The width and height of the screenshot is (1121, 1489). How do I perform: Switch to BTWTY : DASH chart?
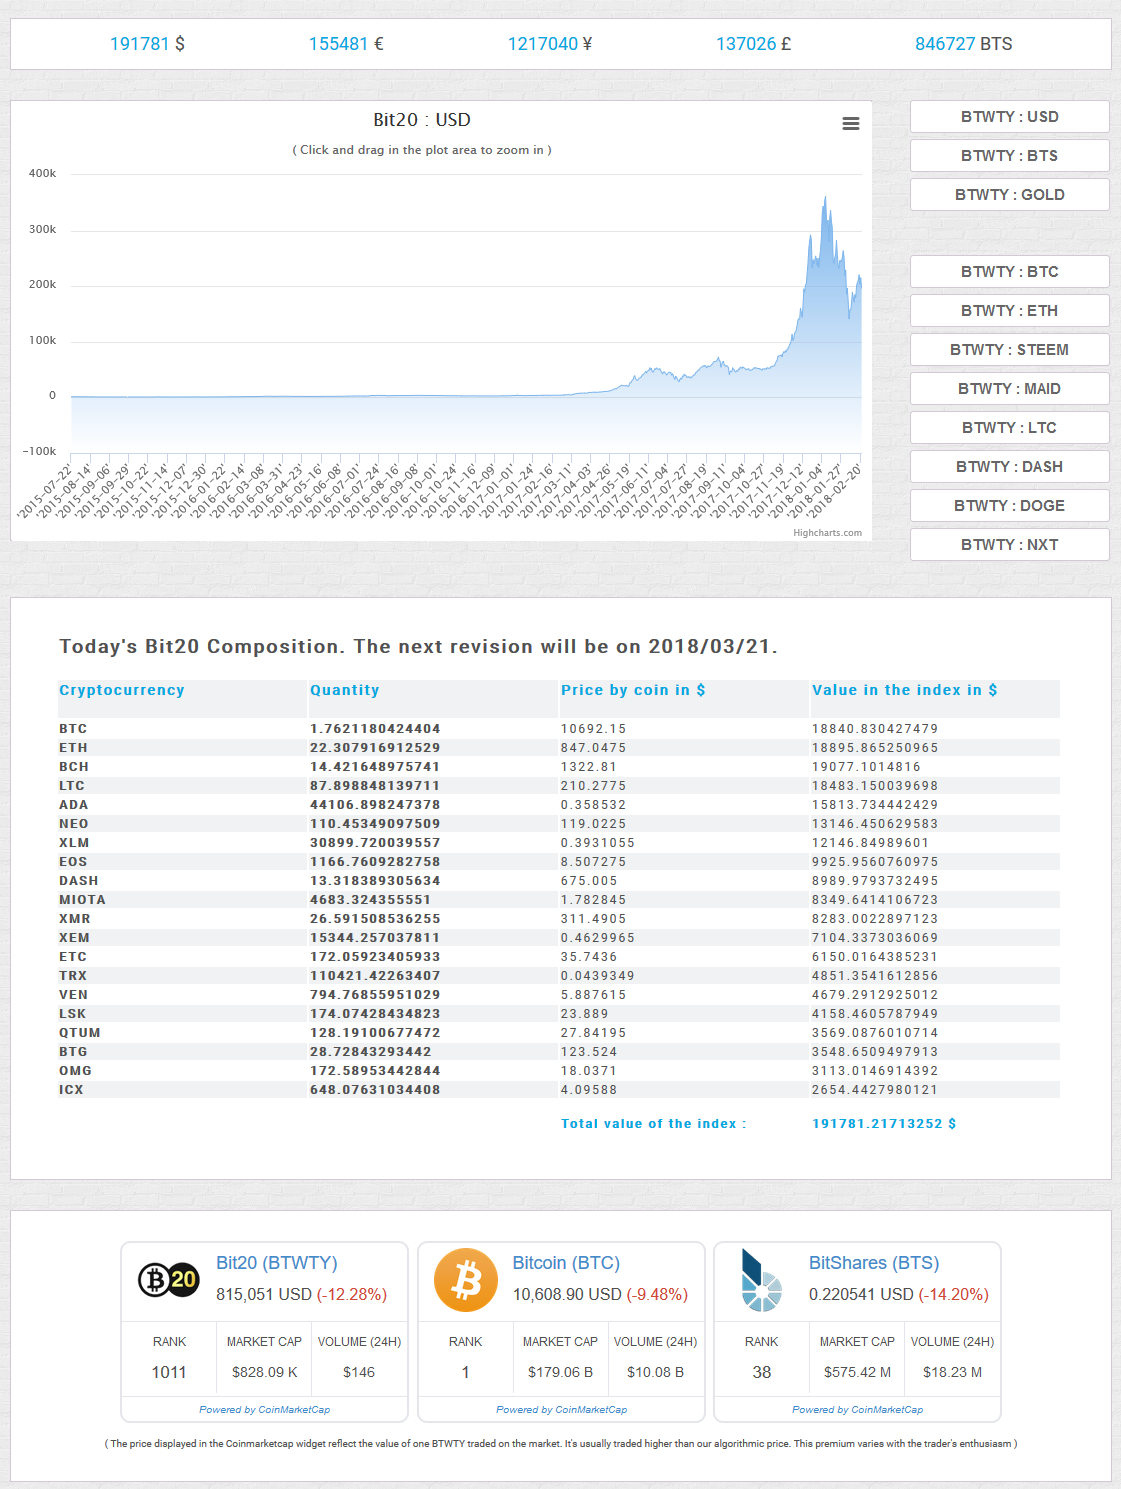(1010, 467)
